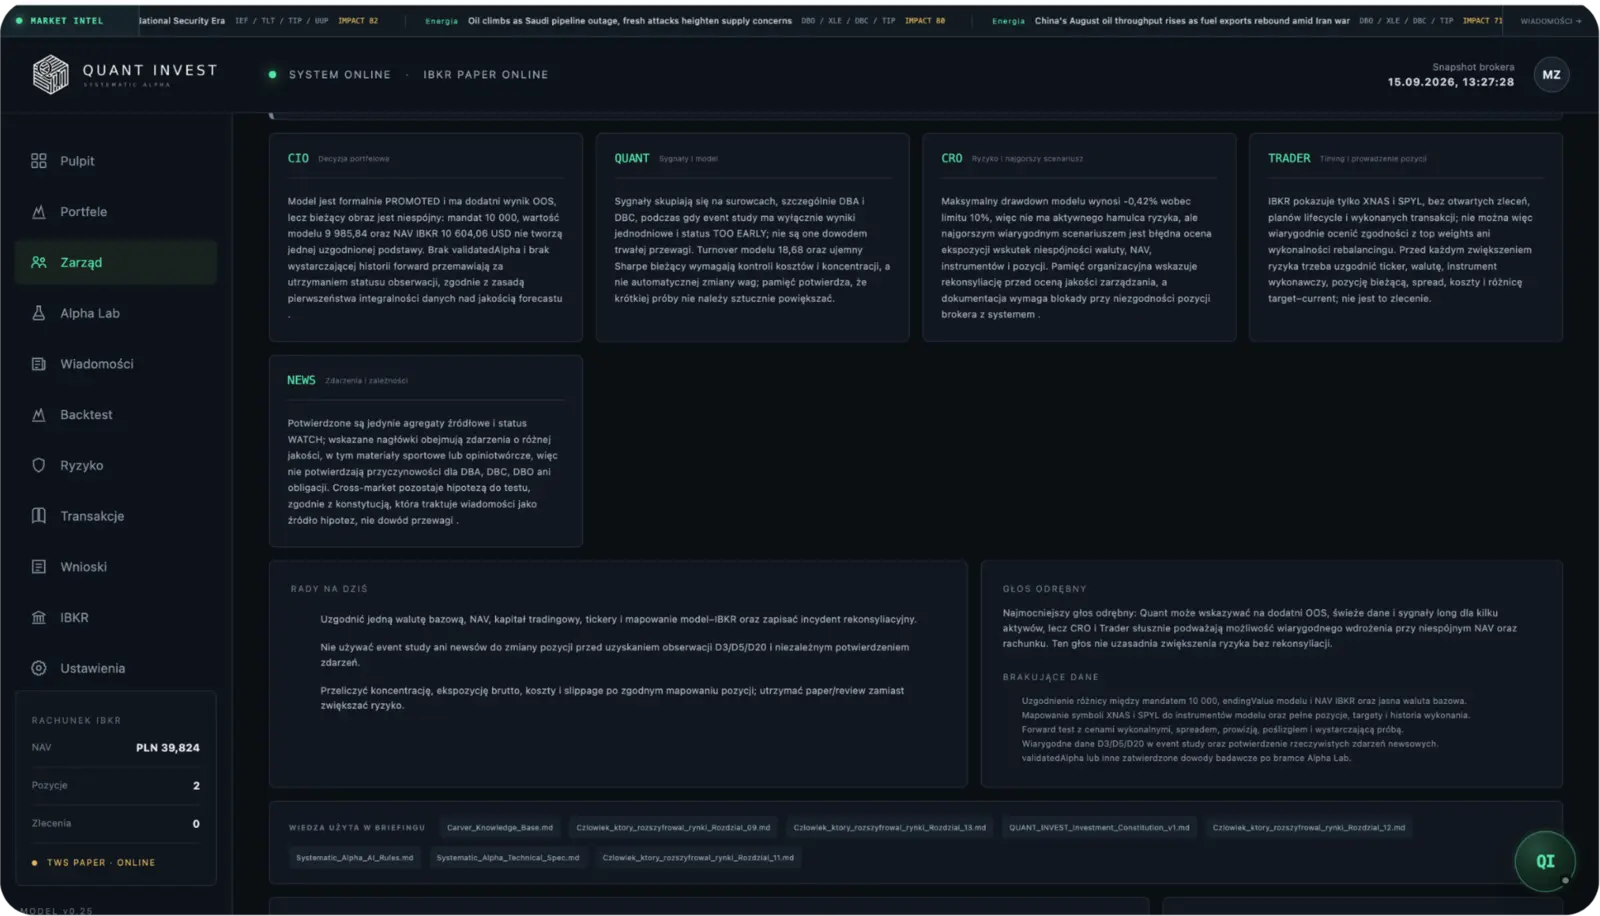Viewport: 1600px width, 916px height.
Task: Open the Pulpit dashboard icon
Action: click(39, 161)
